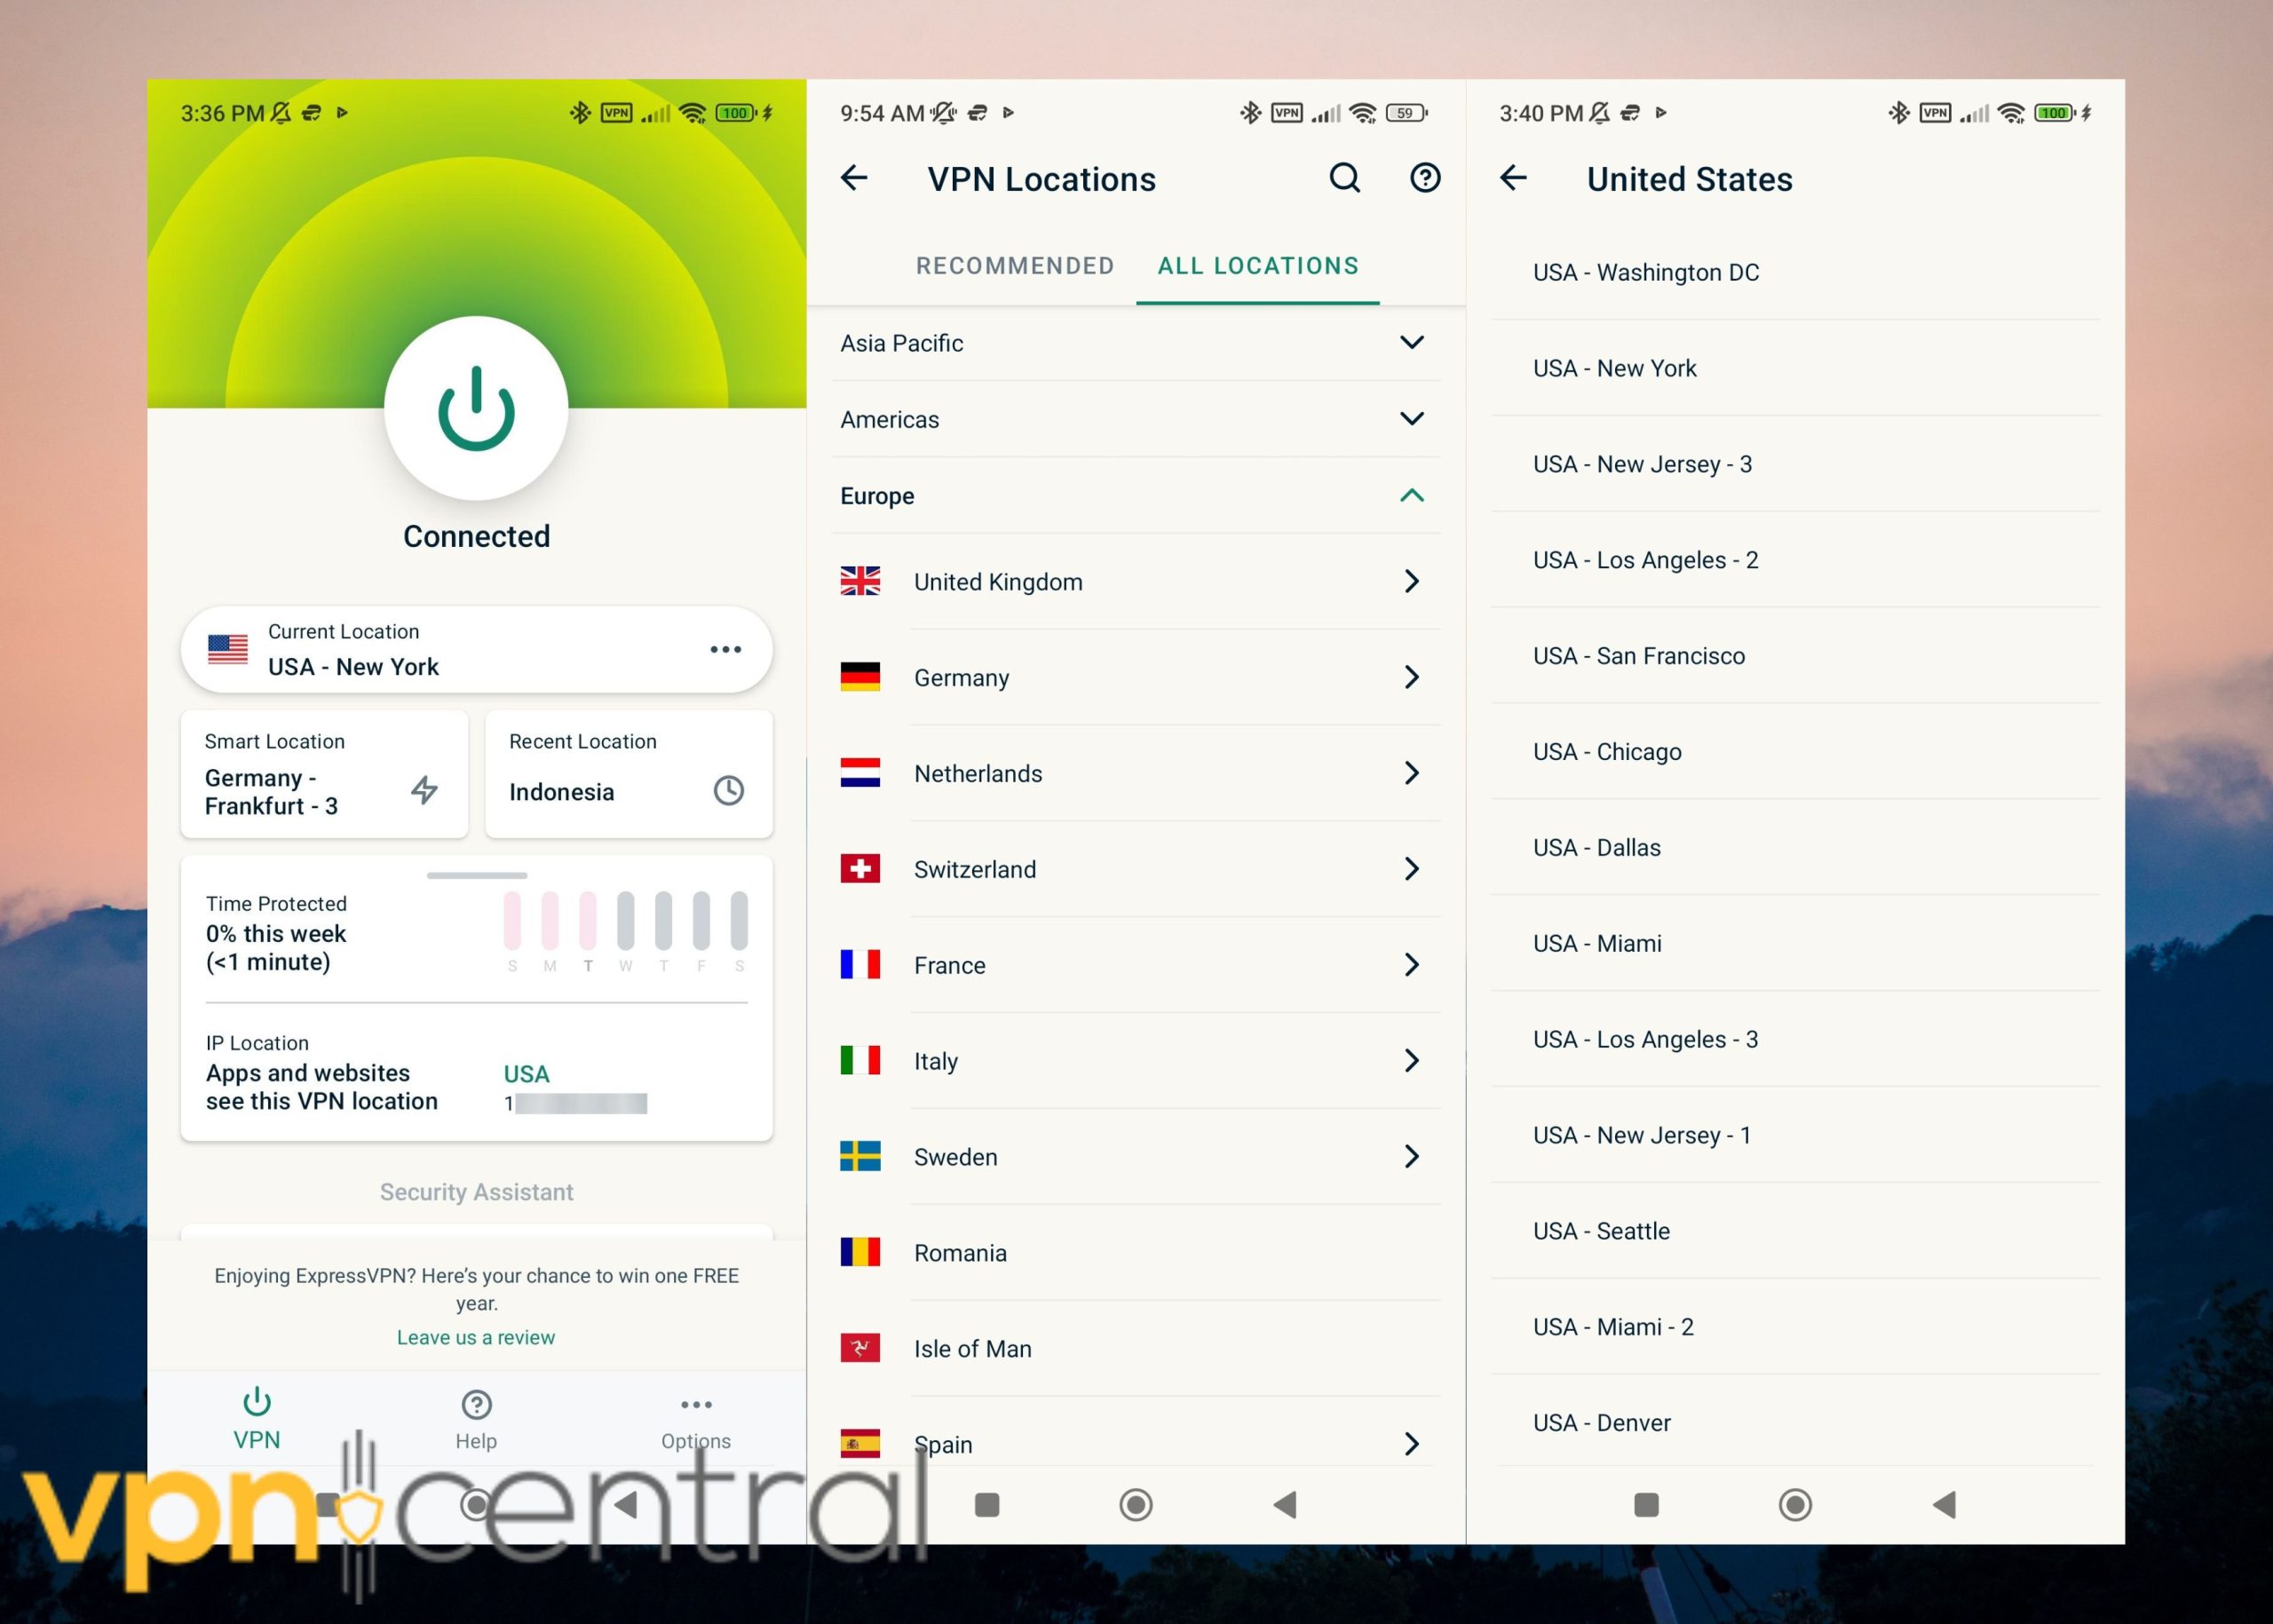
Task: Open Germany's server list
Action: point(1135,677)
